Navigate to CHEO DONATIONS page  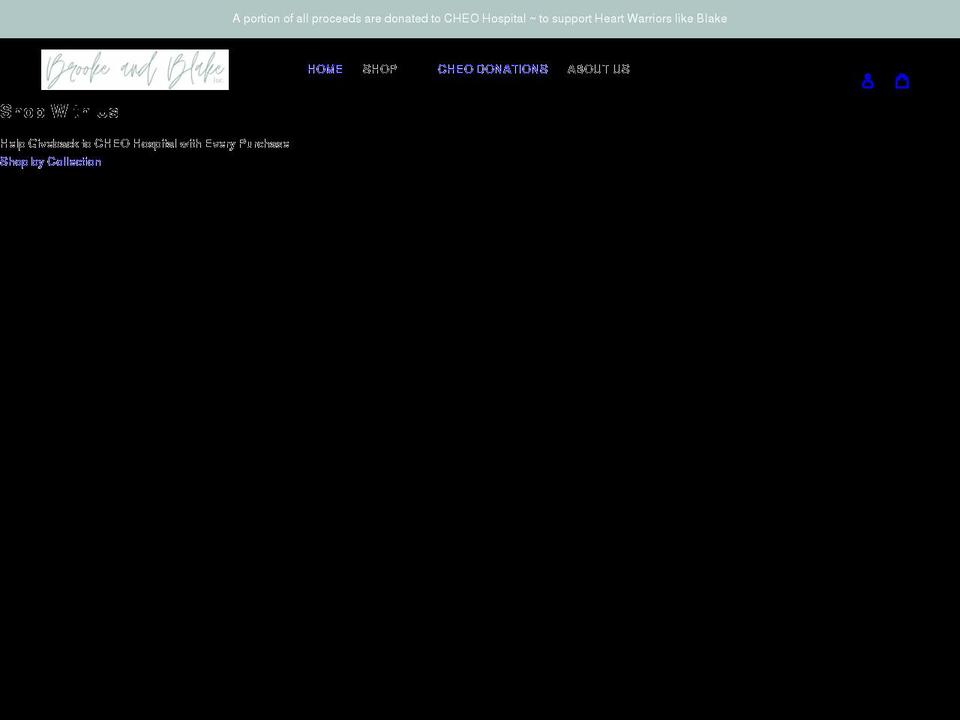coord(492,69)
